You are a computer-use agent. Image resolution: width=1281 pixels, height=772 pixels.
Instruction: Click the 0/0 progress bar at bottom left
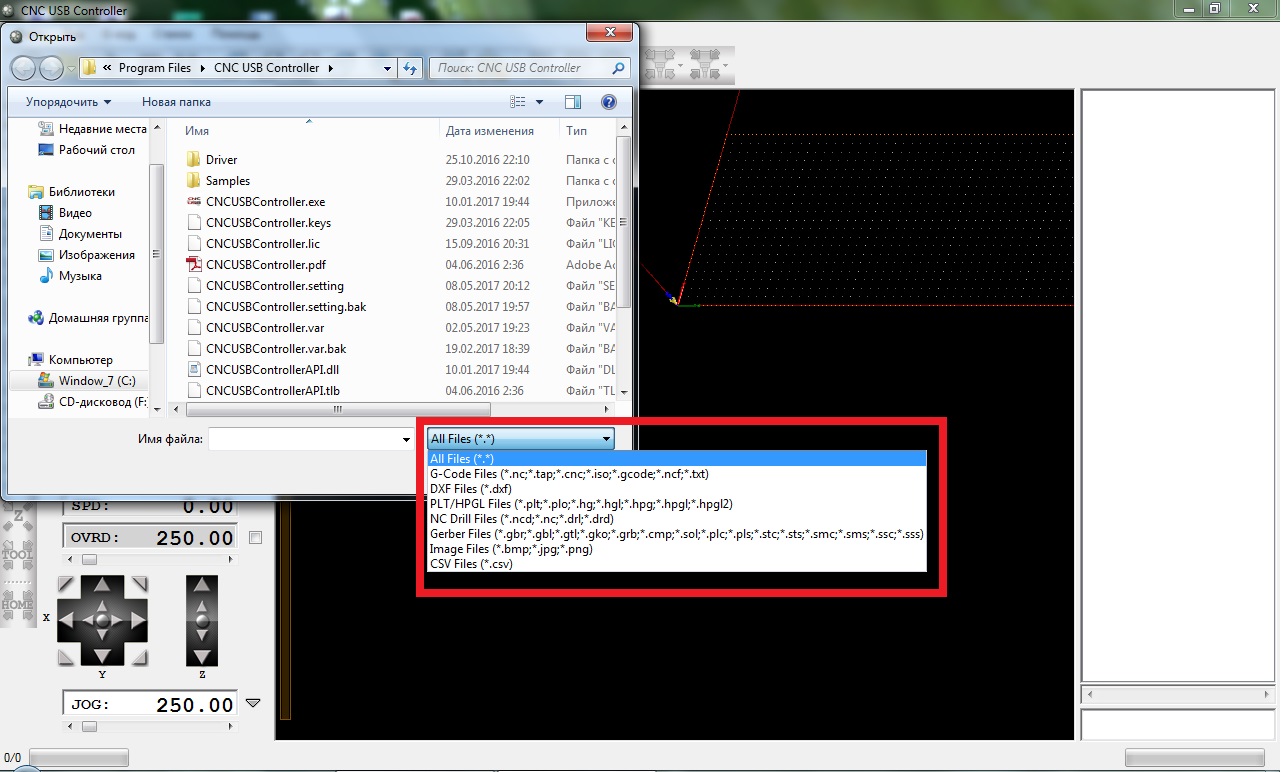[x=79, y=757]
